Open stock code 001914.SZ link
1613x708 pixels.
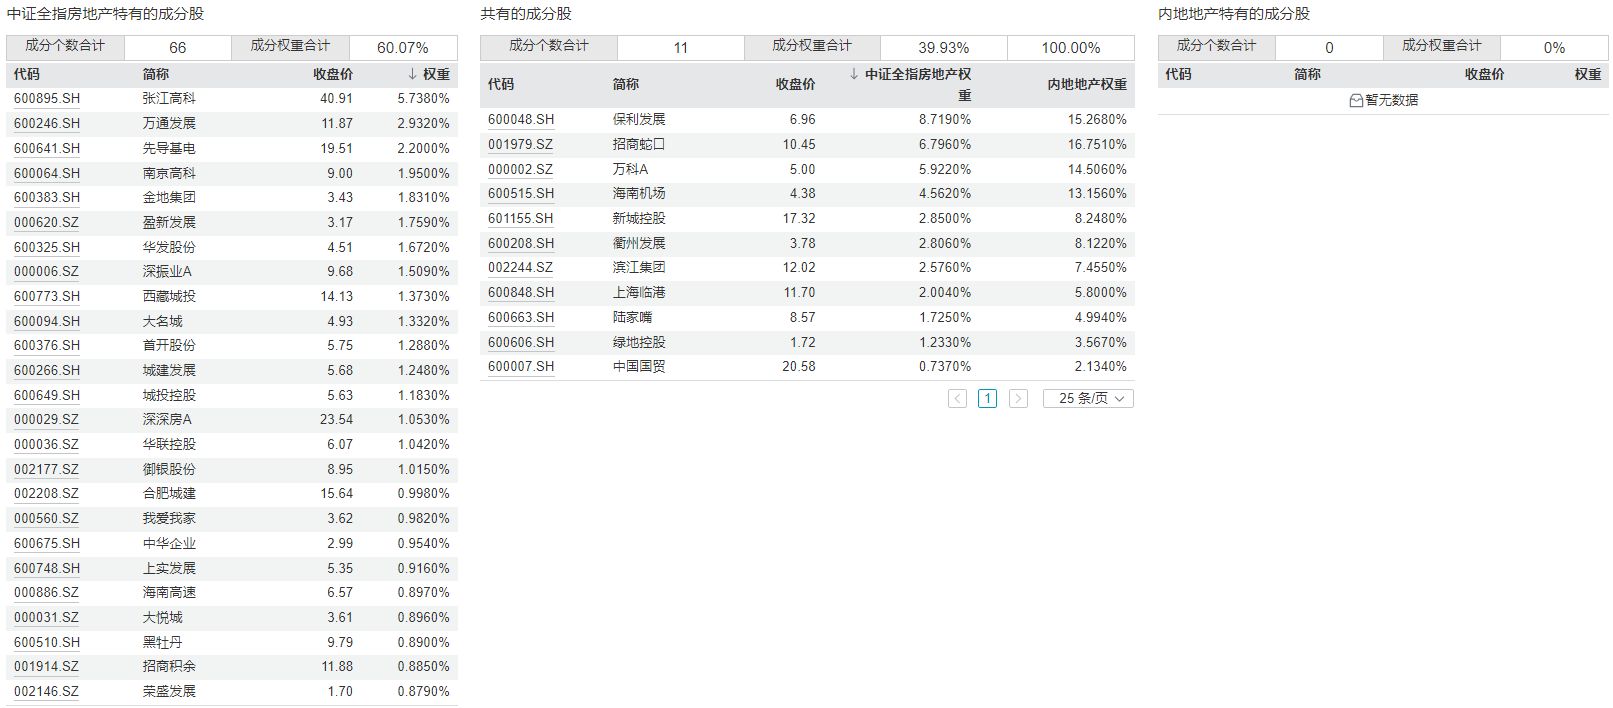pos(46,666)
